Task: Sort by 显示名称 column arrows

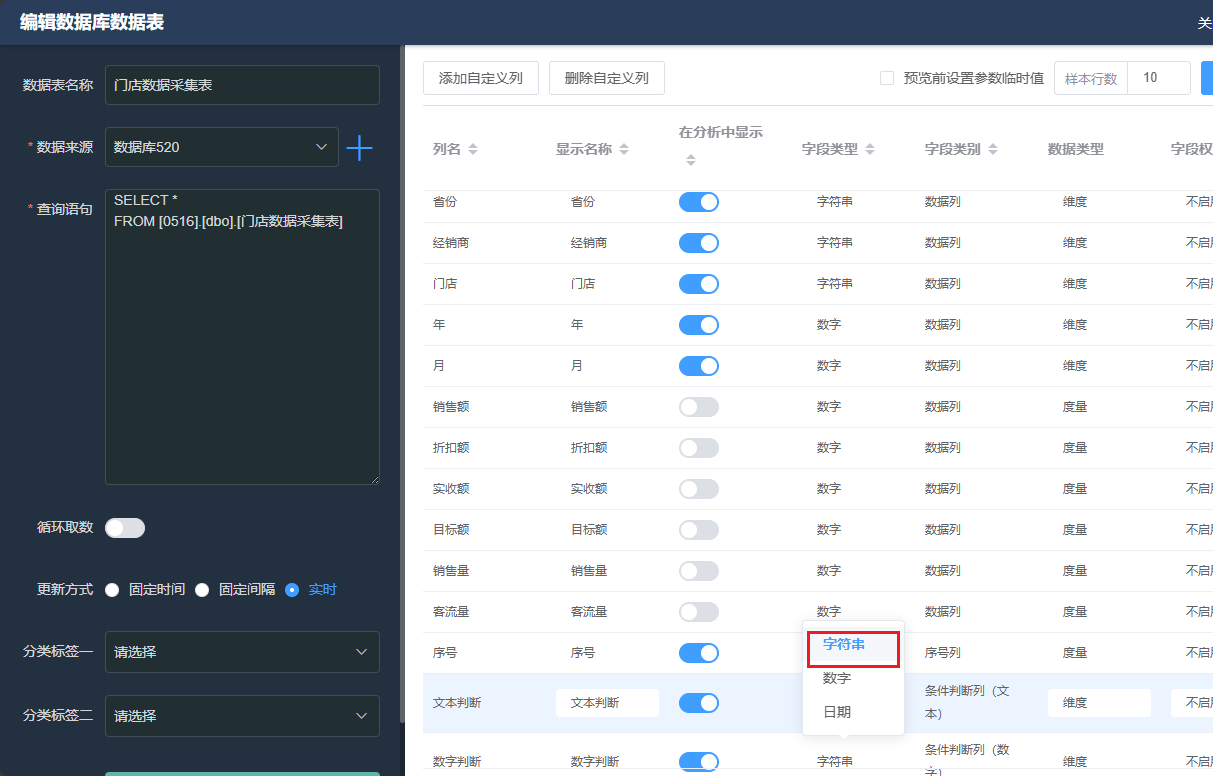Action: (624, 149)
